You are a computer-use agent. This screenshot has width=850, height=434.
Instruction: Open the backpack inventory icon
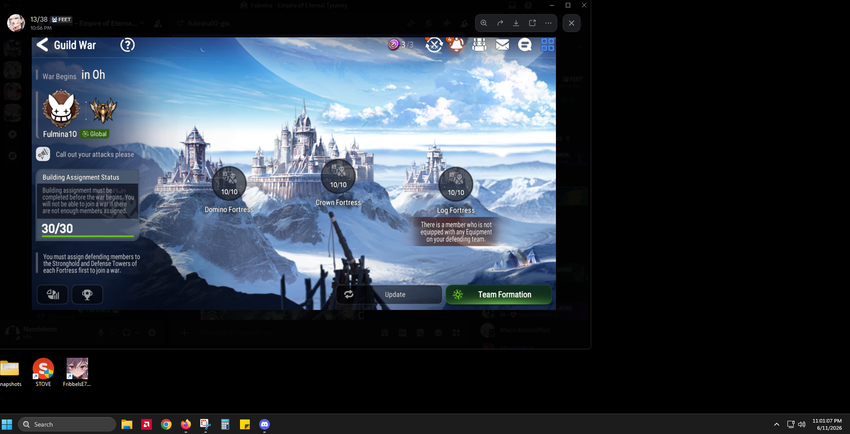479,44
